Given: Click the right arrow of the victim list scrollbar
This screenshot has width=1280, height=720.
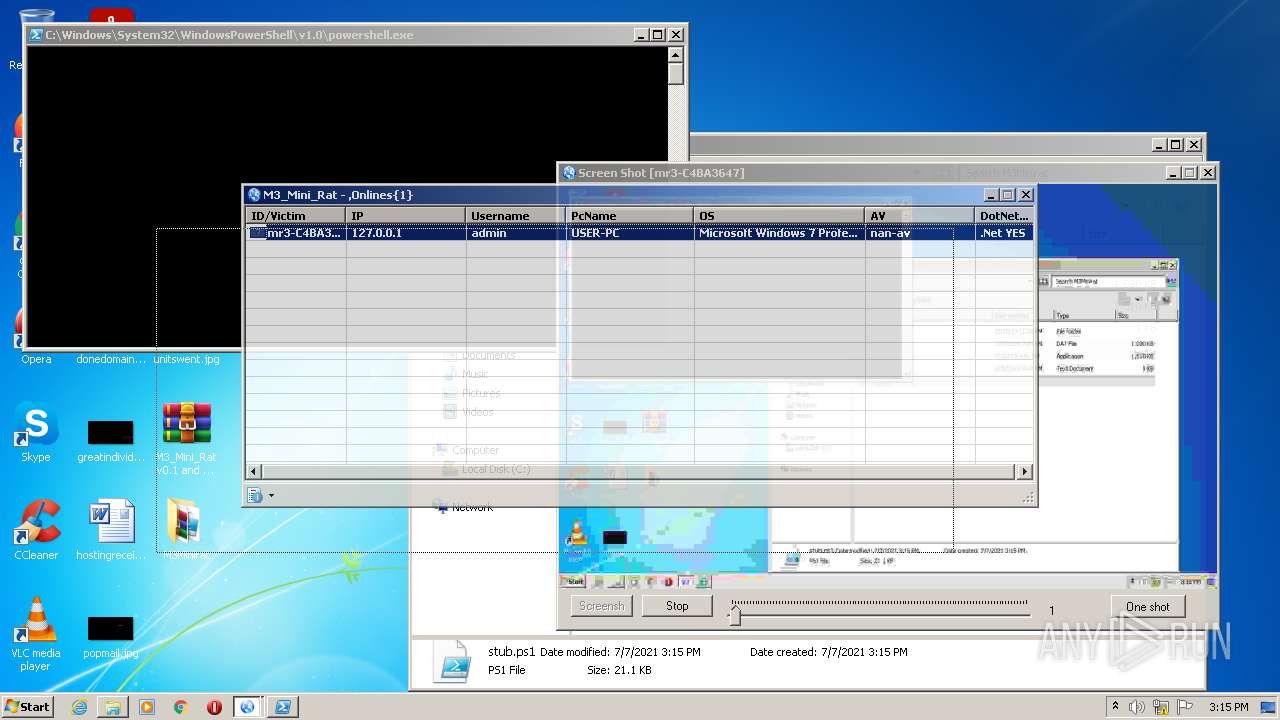Looking at the screenshot, I should (1025, 471).
